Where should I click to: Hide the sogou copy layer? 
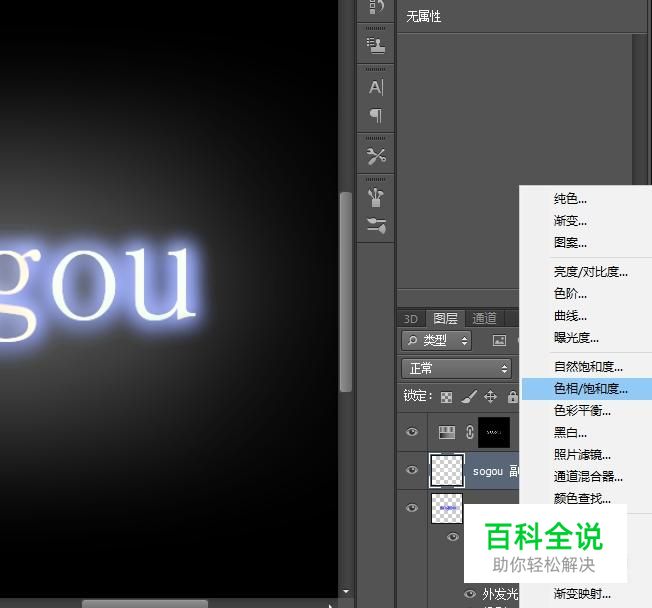412,470
